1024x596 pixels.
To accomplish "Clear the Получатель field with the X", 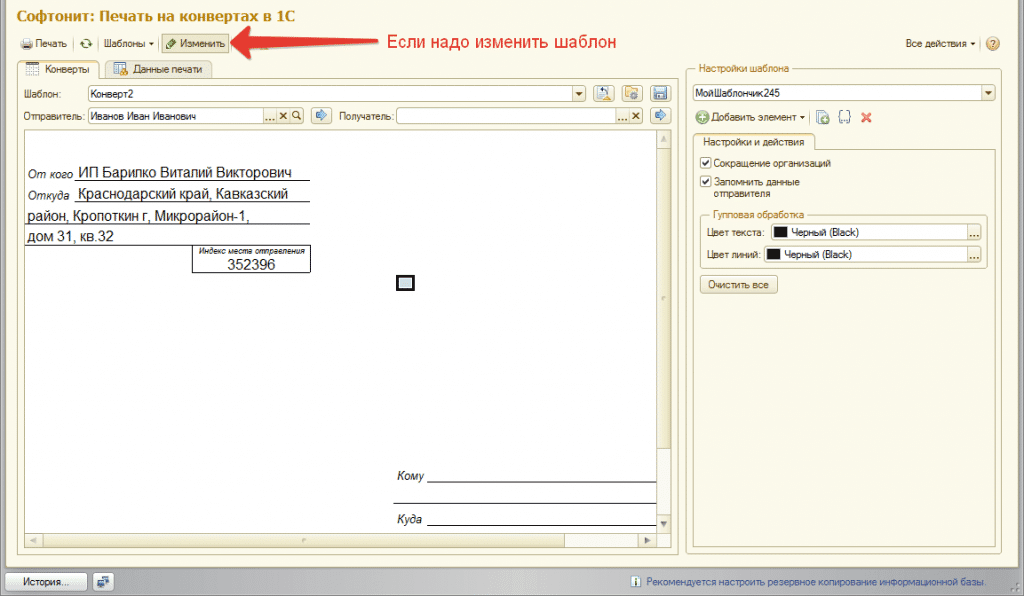I will point(636,116).
